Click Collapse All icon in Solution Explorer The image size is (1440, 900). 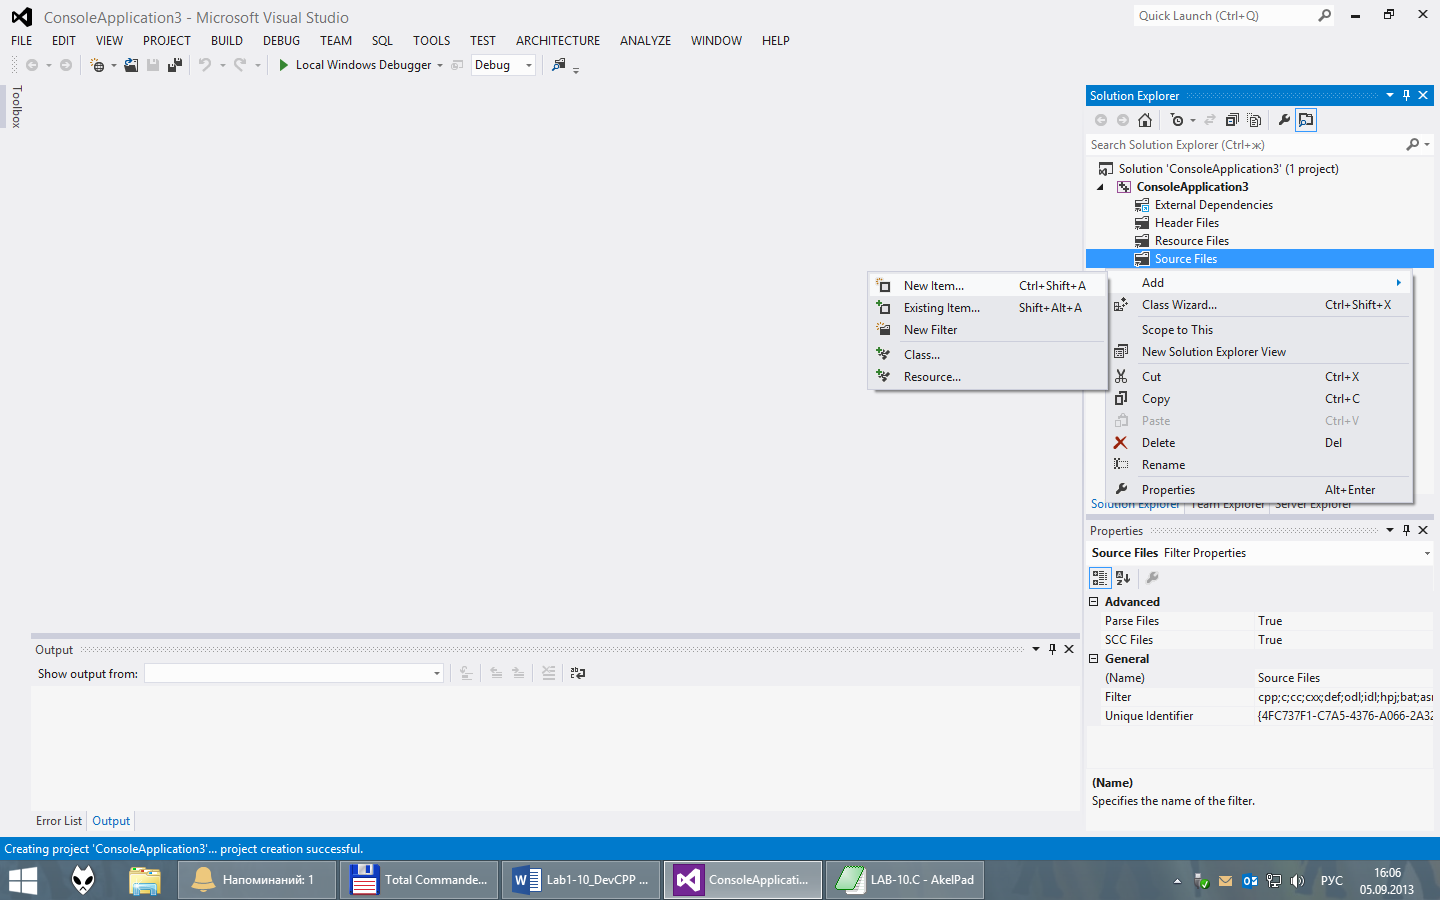tap(1232, 120)
